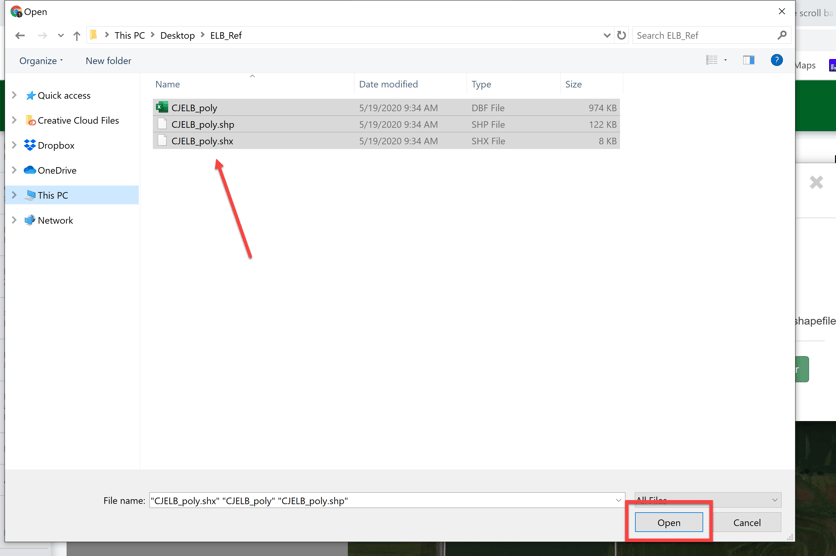Screen dimensions: 836x556
Task: Click the Open button
Action: [x=669, y=522]
